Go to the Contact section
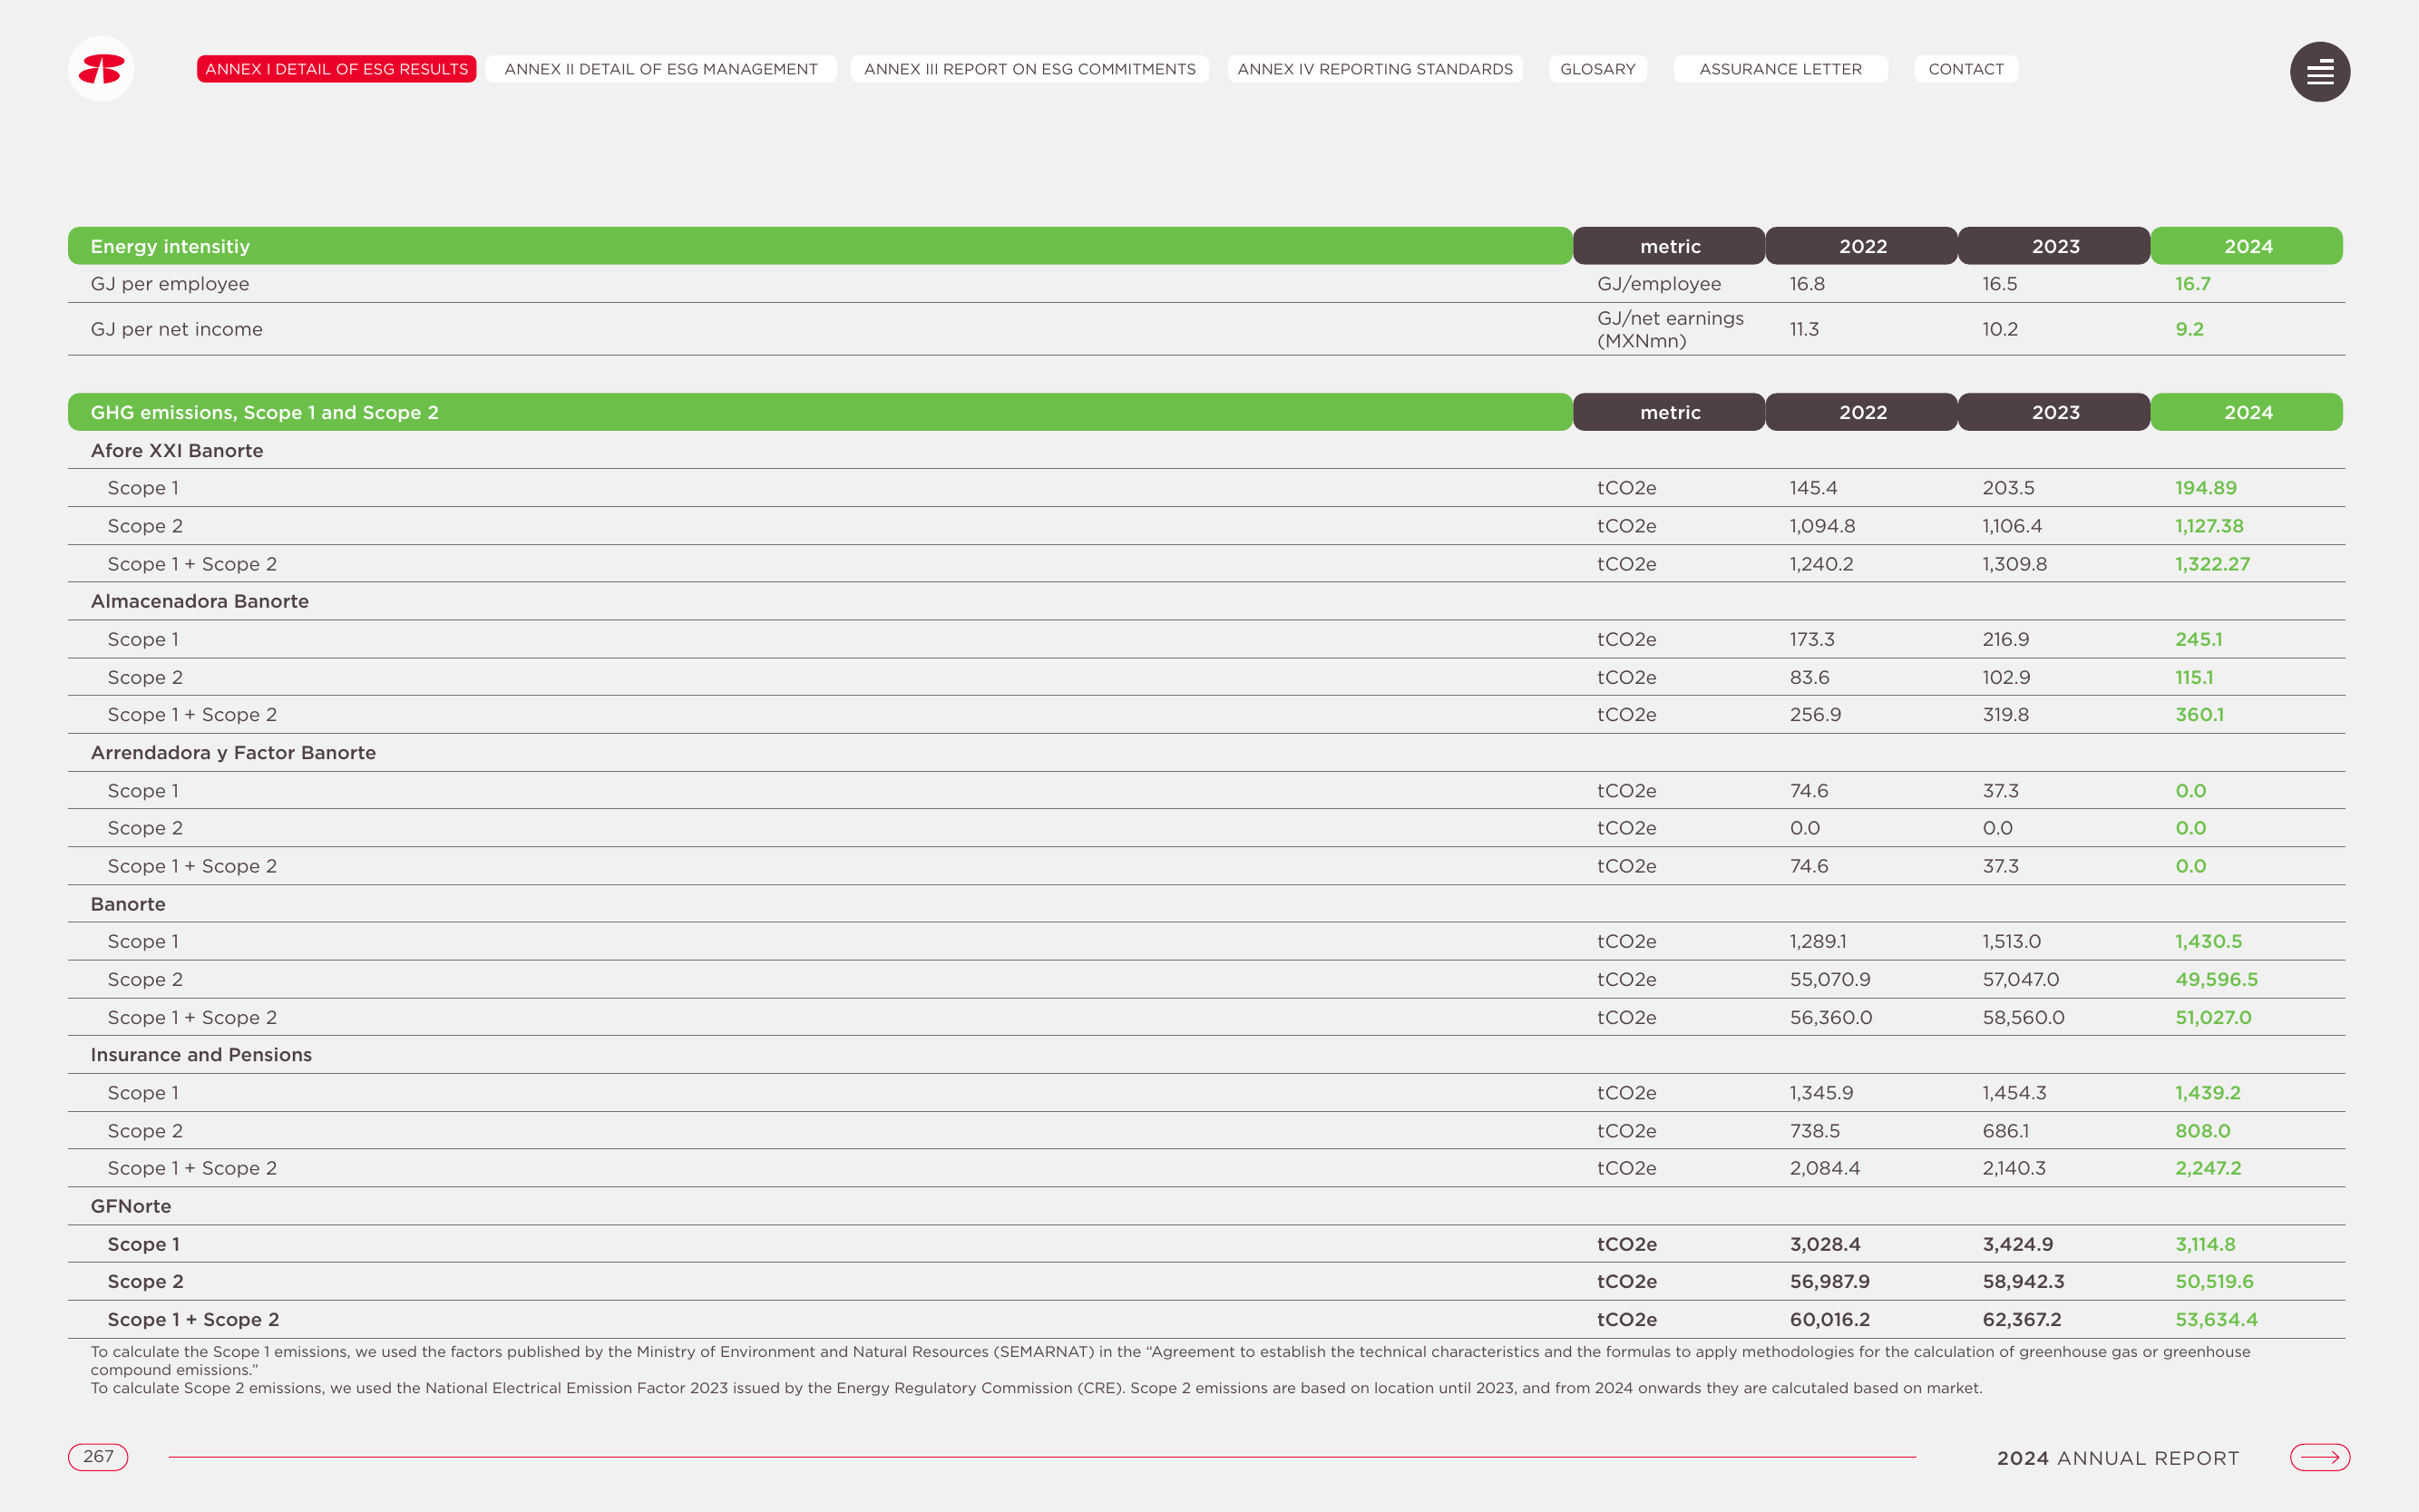The width and height of the screenshot is (2419, 1512). click(1966, 69)
